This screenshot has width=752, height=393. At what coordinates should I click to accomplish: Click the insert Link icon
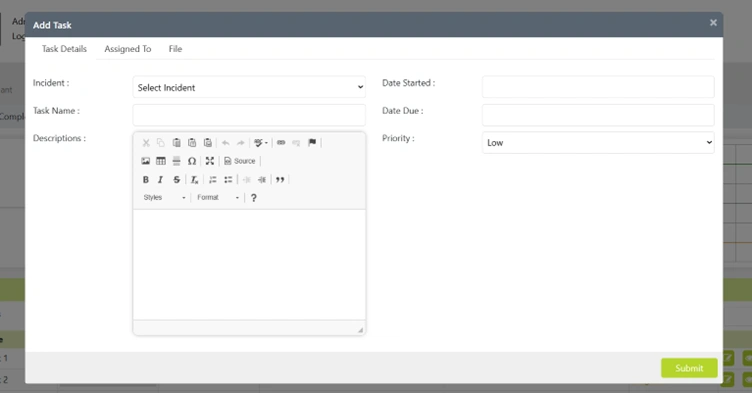pyautogui.click(x=281, y=143)
